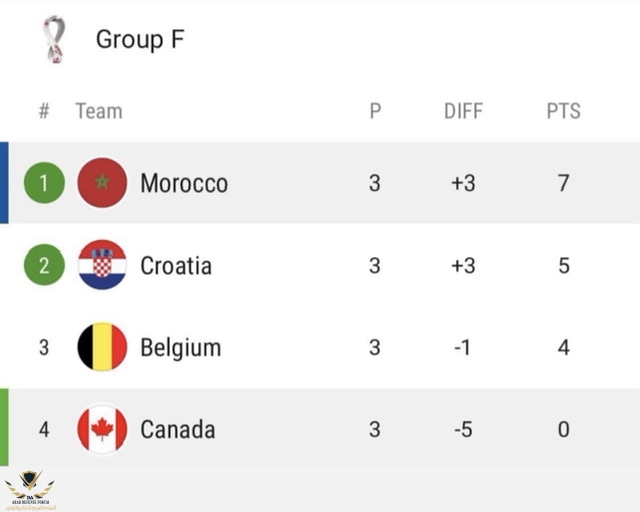Viewport: 640px width, 512px height.
Task: Open the Croatia team name
Action: coord(176,265)
